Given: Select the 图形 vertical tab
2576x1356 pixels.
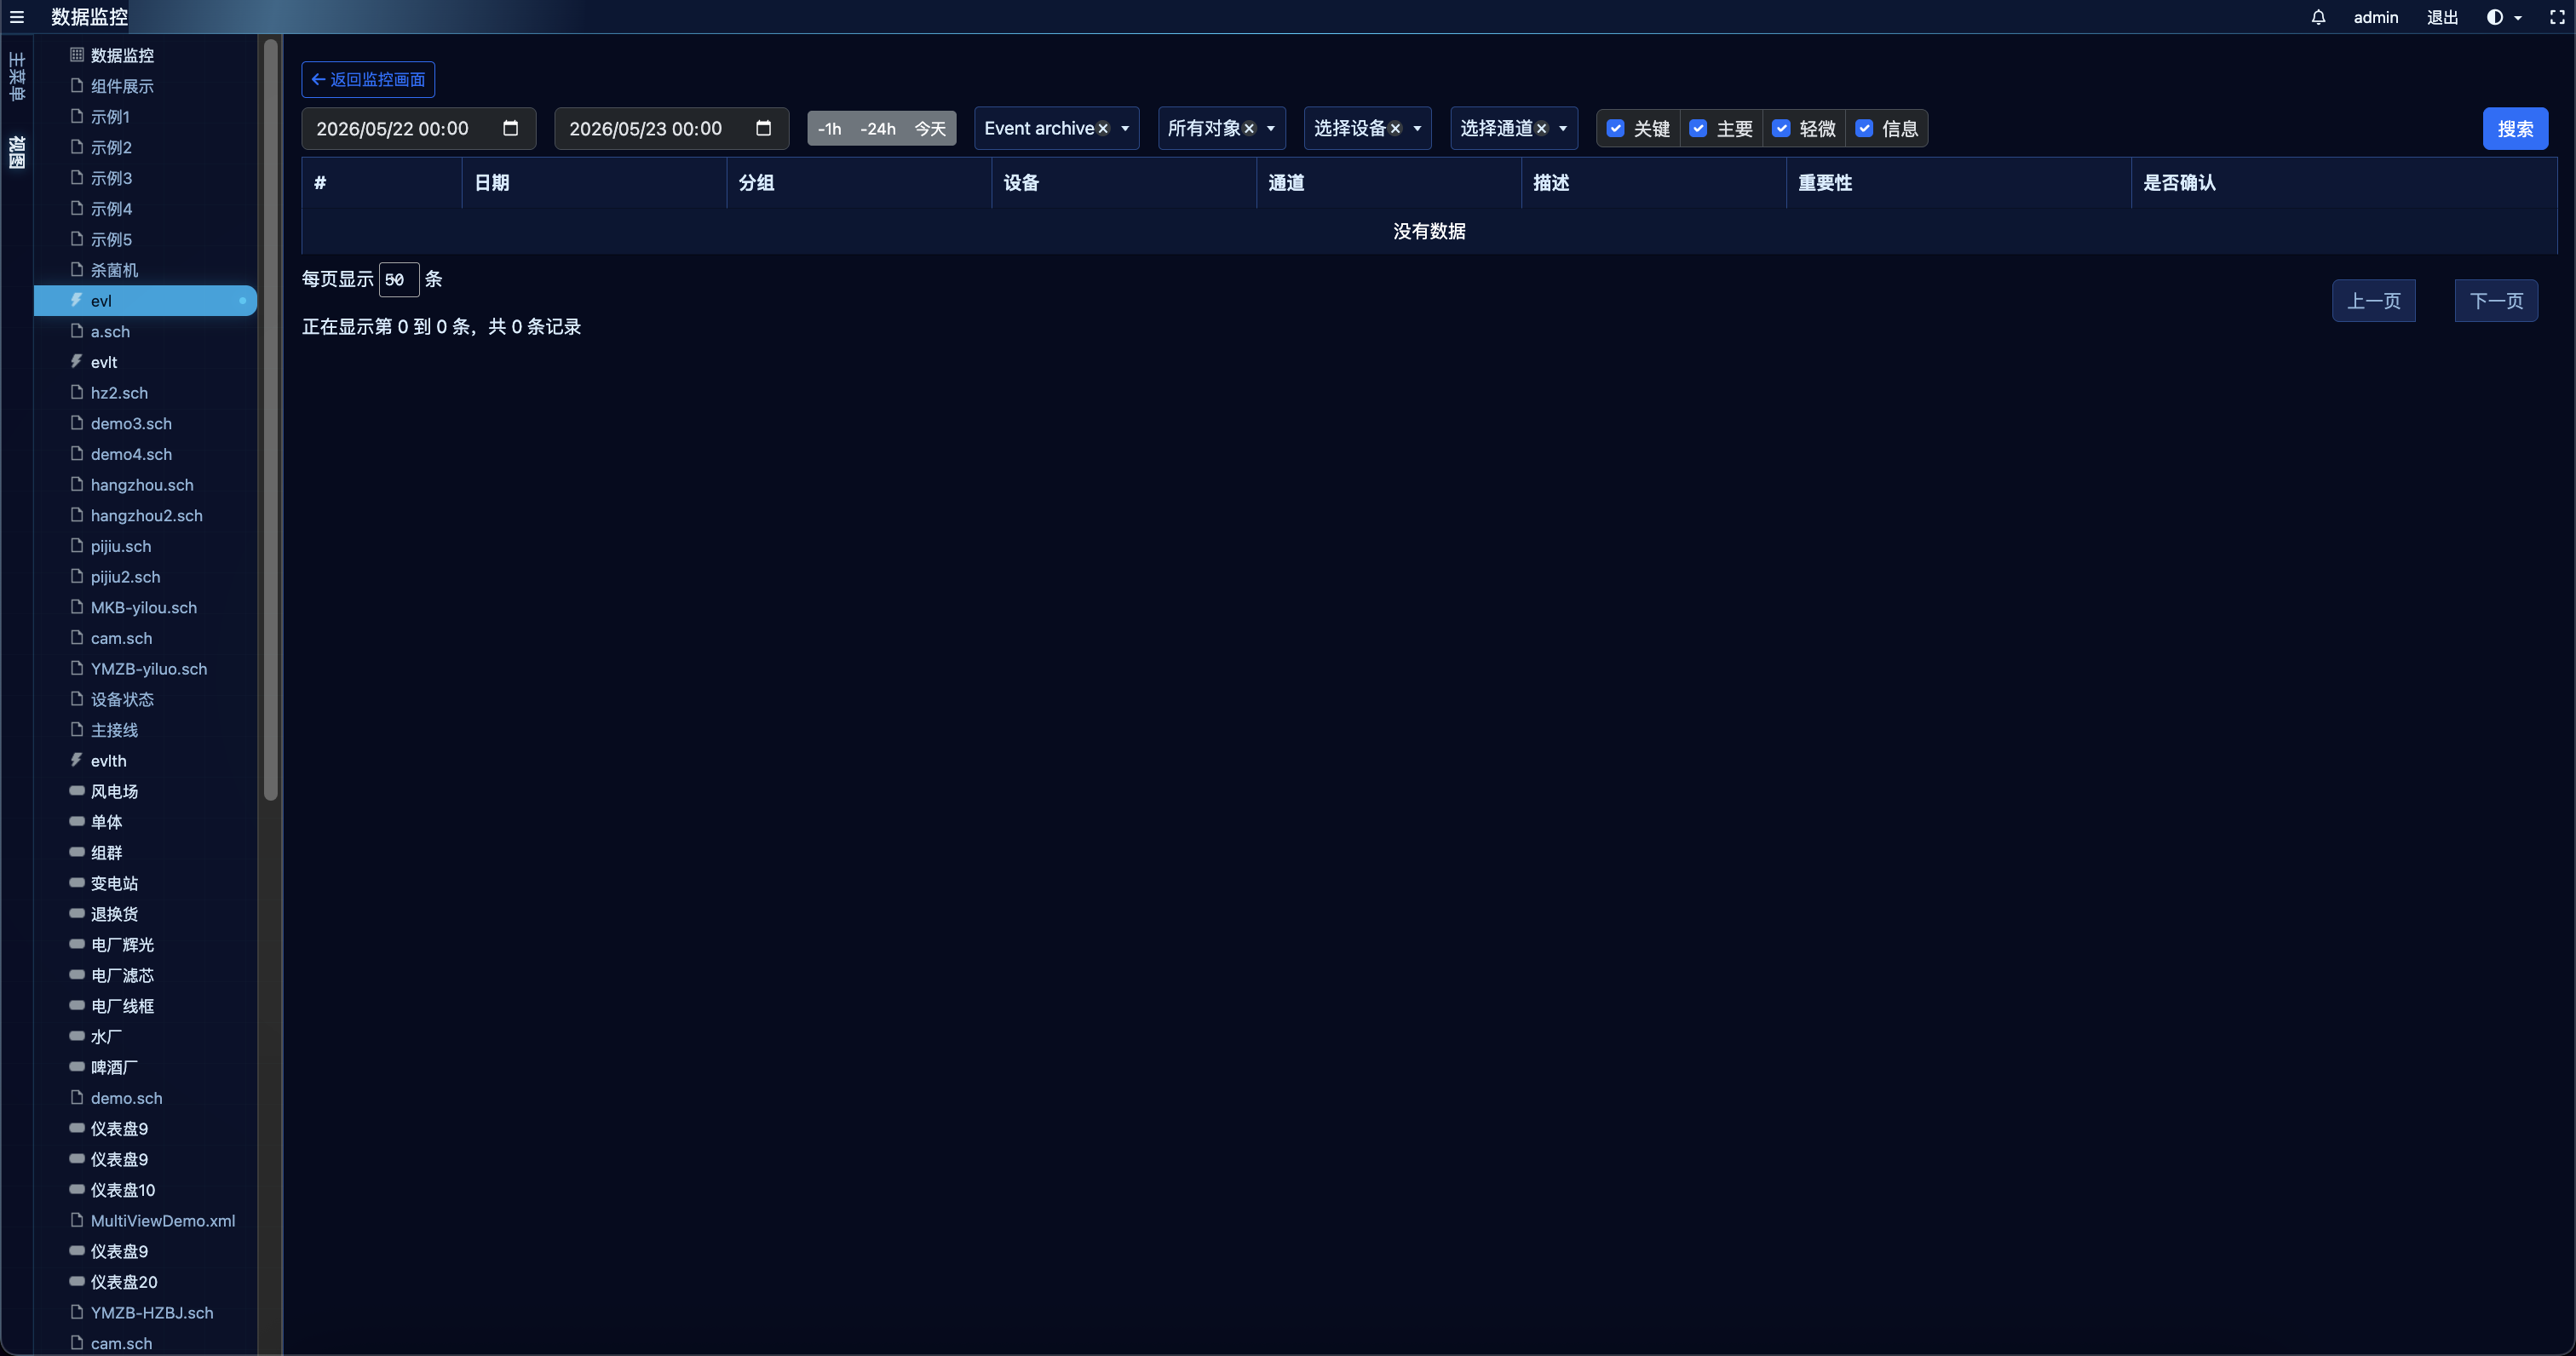Looking at the screenshot, I should pyautogui.click(x=17, y=152).
